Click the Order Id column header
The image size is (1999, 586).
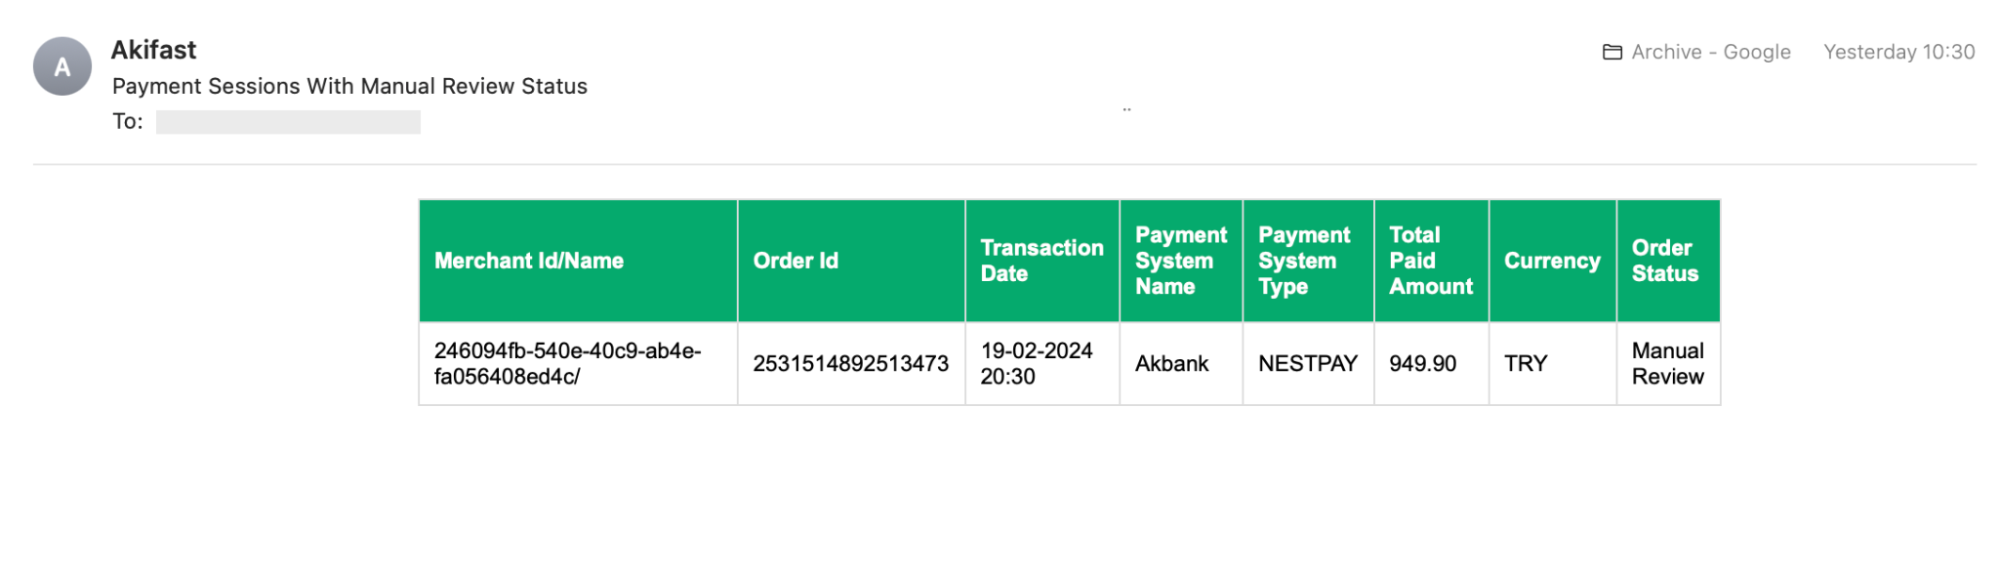click(x=796, y=261)
